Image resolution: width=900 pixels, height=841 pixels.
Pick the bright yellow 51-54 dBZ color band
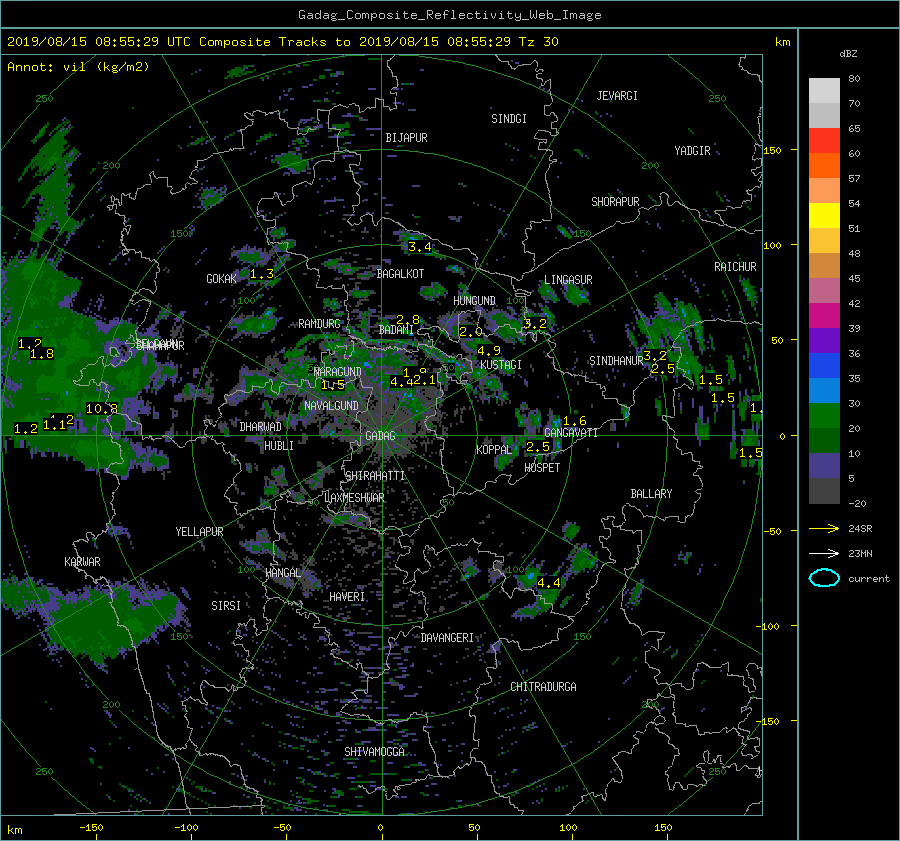[x=824, y=216]
